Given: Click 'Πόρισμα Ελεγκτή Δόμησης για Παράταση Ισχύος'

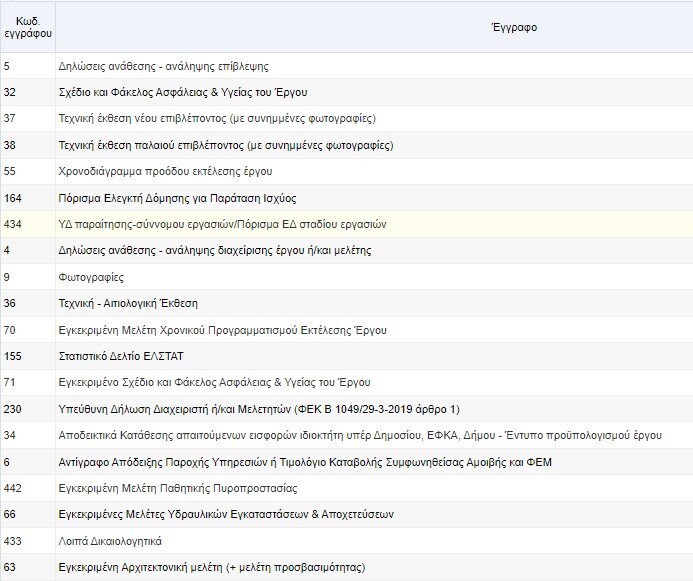Looking at the screenshot, I should point(178,198).
